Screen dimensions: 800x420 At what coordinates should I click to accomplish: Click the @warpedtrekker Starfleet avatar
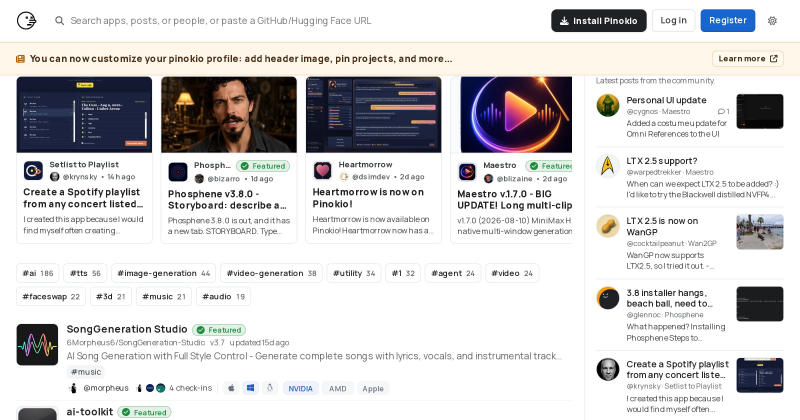(x=608, y=166)
